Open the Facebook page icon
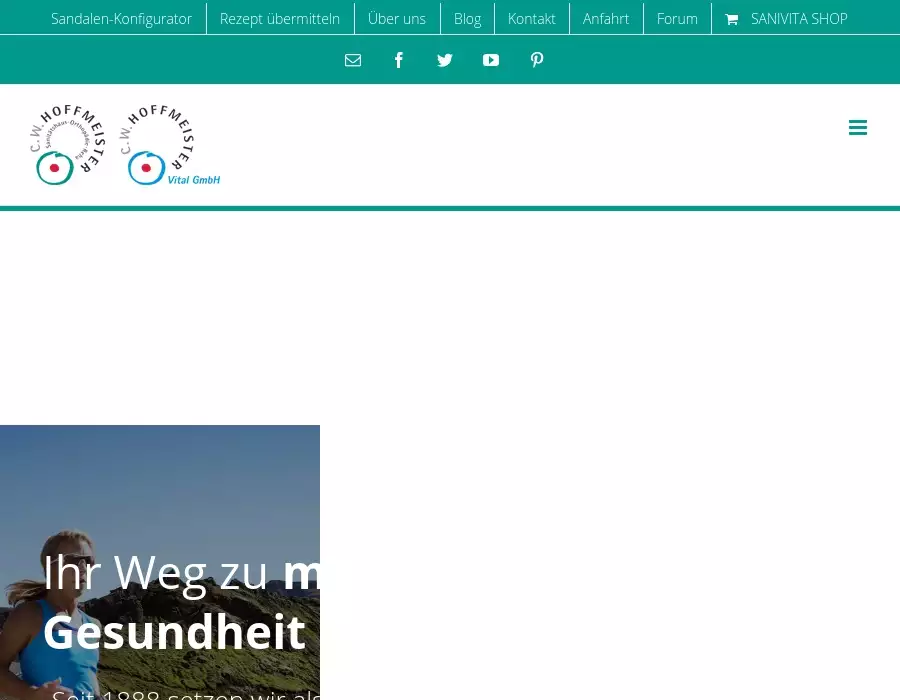 point(399,60)
